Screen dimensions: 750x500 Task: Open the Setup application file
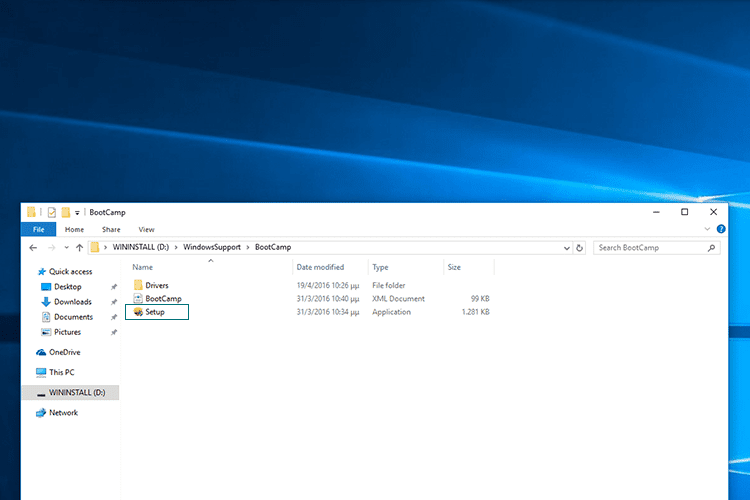155,312
